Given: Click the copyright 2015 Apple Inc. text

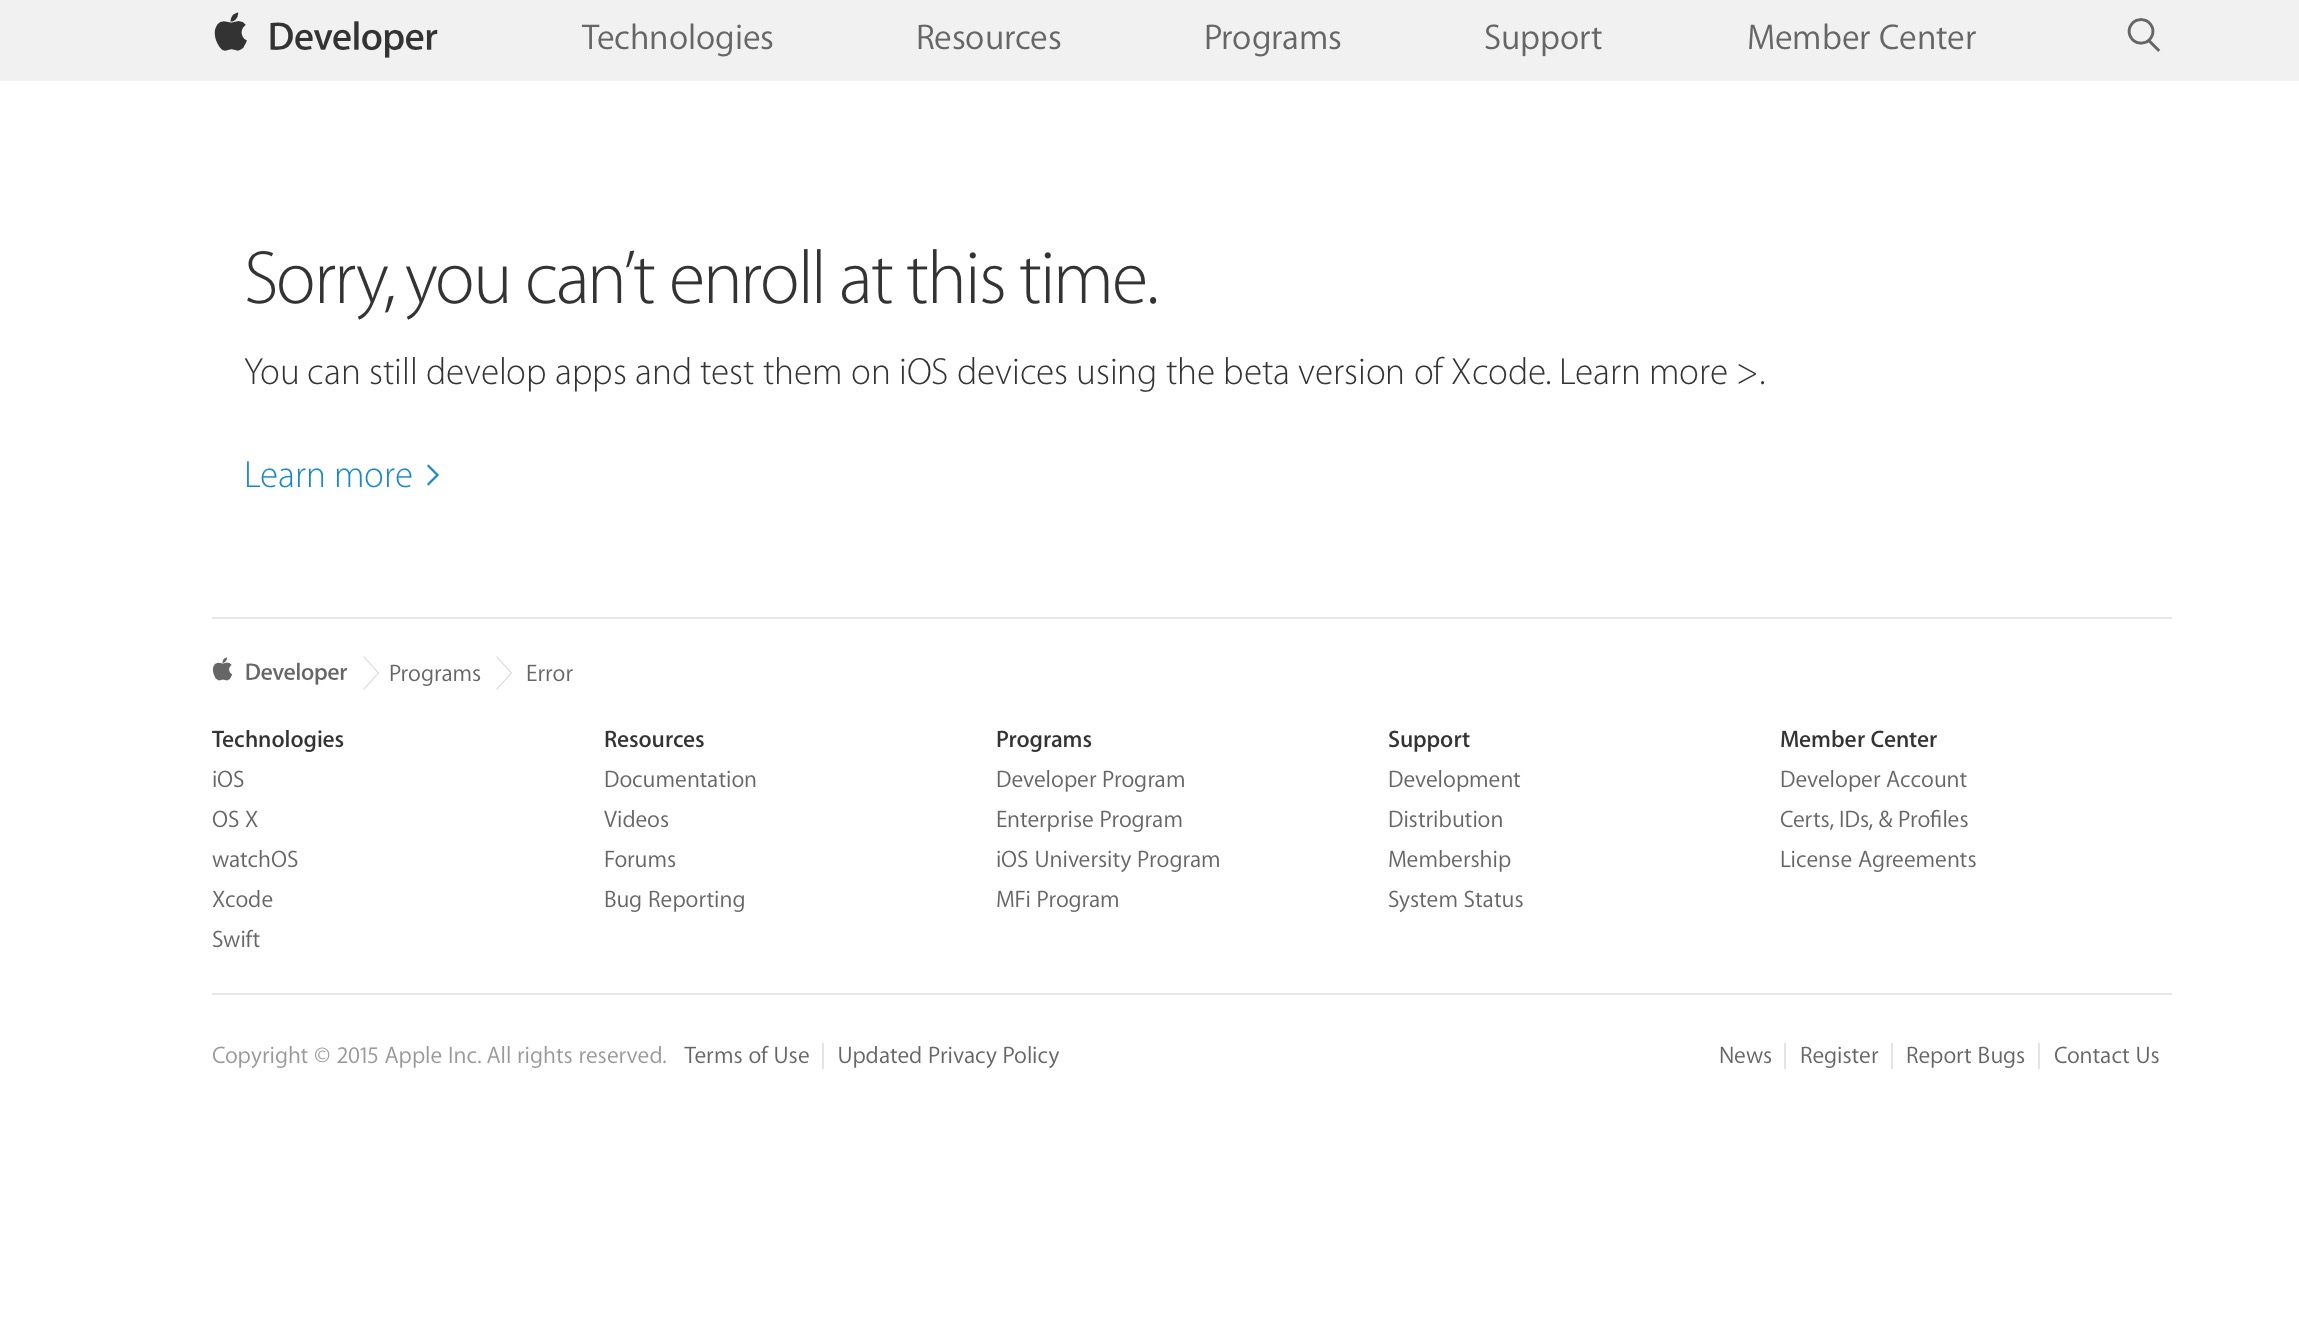Looking at the screenshot, I should [439, 1055].
